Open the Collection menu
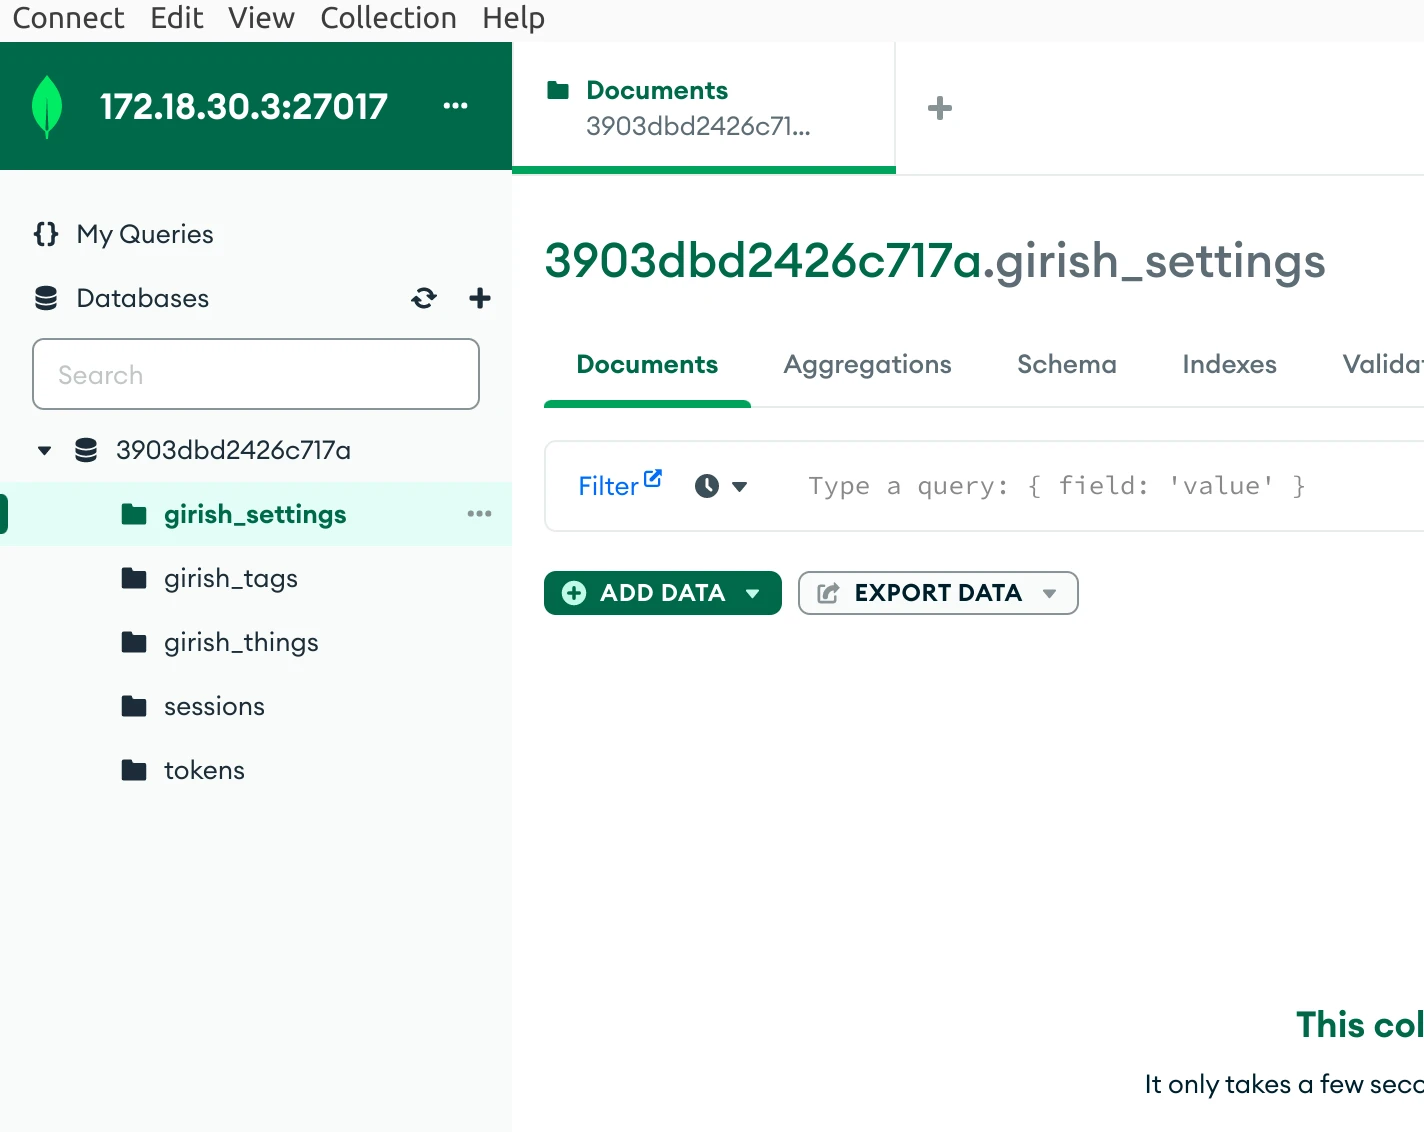1424x1132 pixels. 388,17
